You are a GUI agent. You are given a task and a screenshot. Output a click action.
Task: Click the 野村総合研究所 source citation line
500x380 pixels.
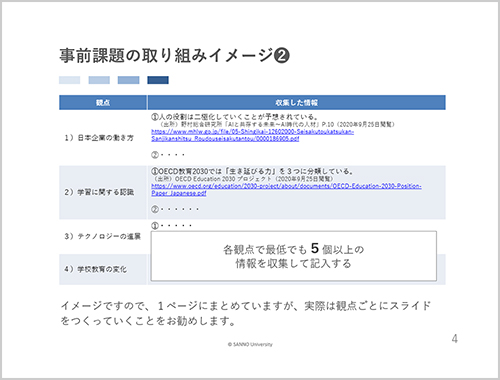277,124
